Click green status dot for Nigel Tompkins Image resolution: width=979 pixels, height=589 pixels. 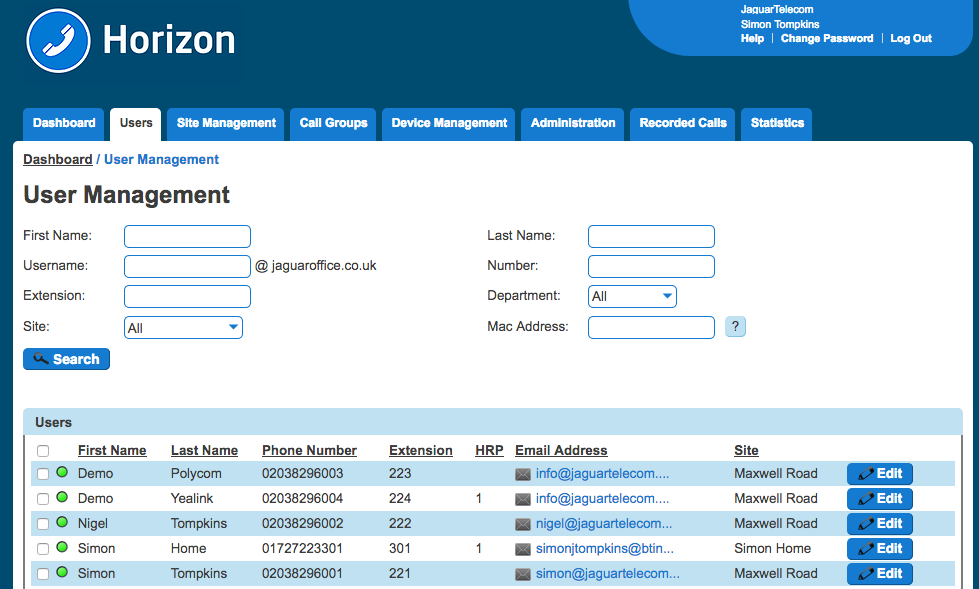[62, 523]
